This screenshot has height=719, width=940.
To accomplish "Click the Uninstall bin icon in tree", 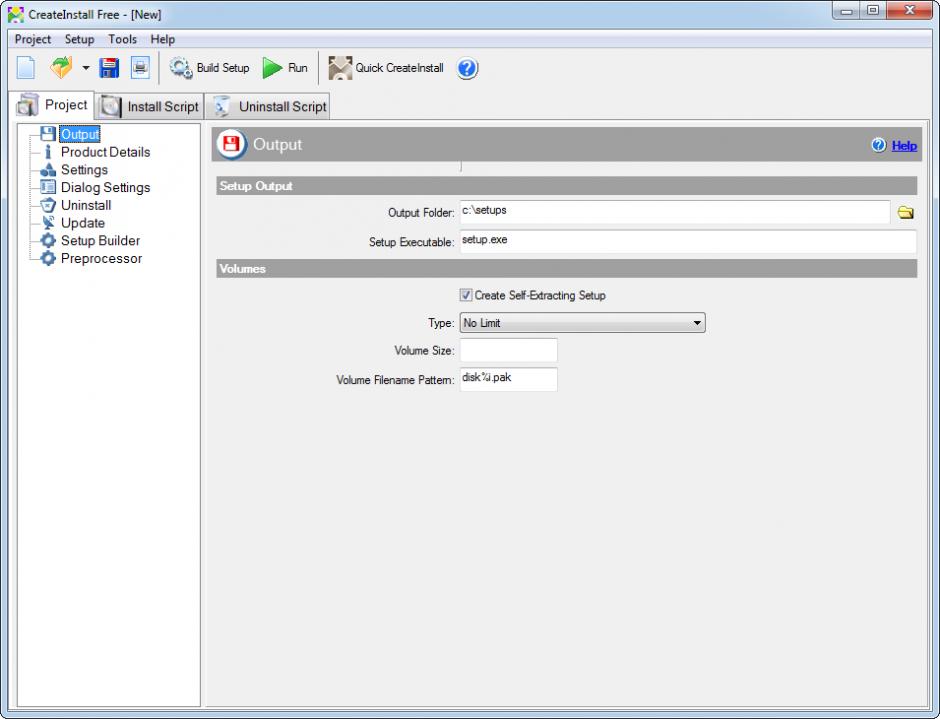I will (x=48, y=205).
